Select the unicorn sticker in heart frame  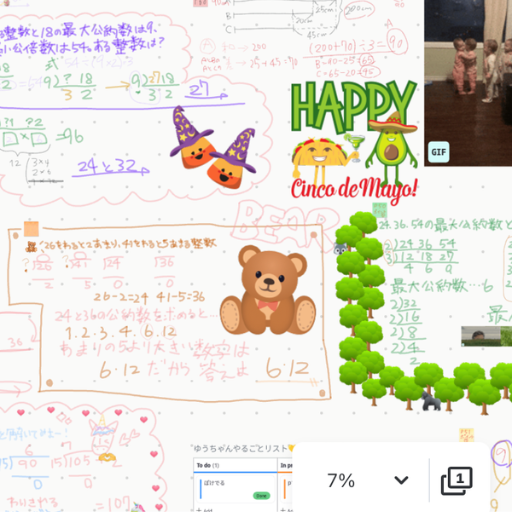(x=104, y=438)
